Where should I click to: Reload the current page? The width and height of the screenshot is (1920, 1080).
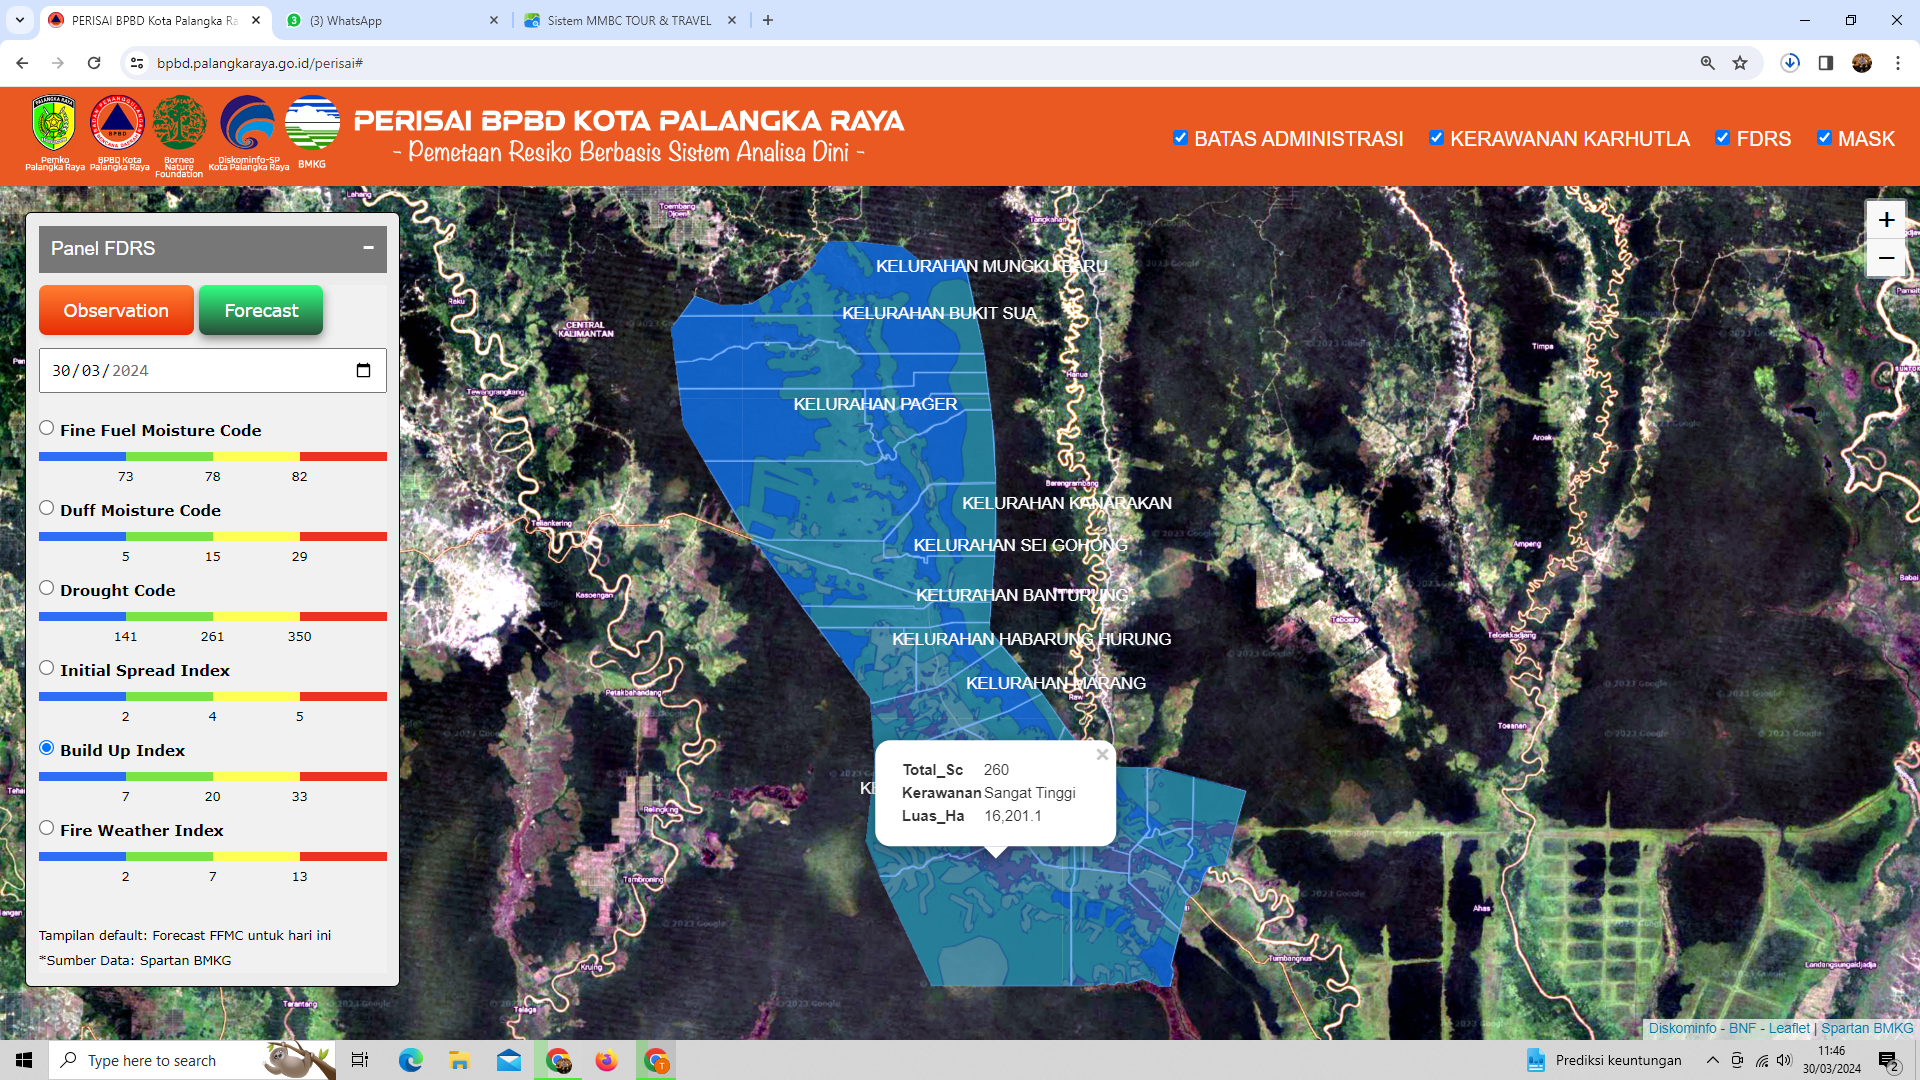(94, 63)
